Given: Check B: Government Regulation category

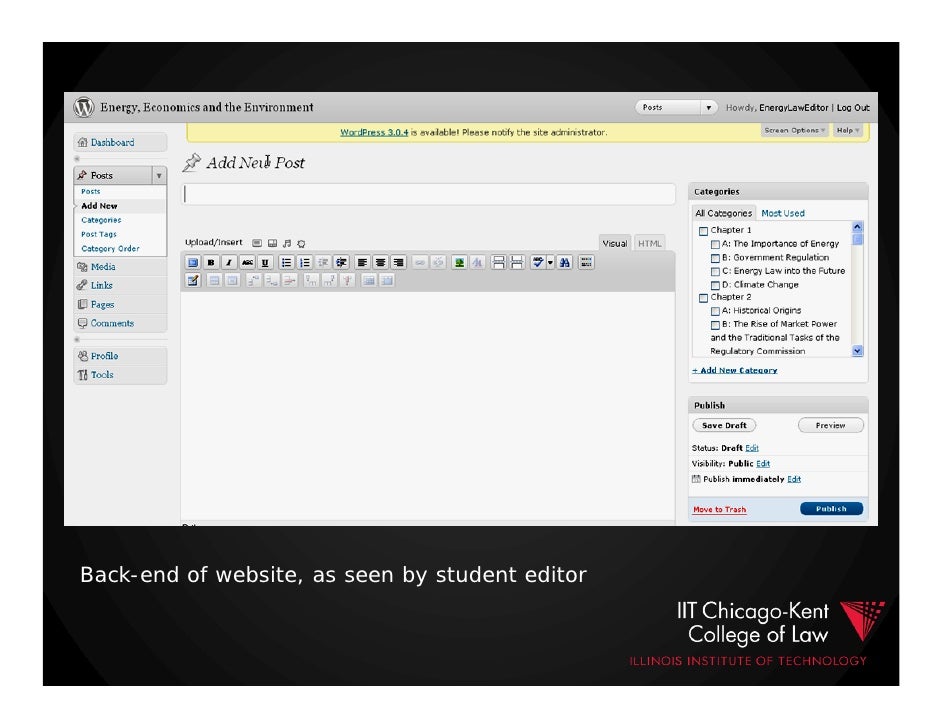Looking at the screenshot, I should [x=715, y=258].
